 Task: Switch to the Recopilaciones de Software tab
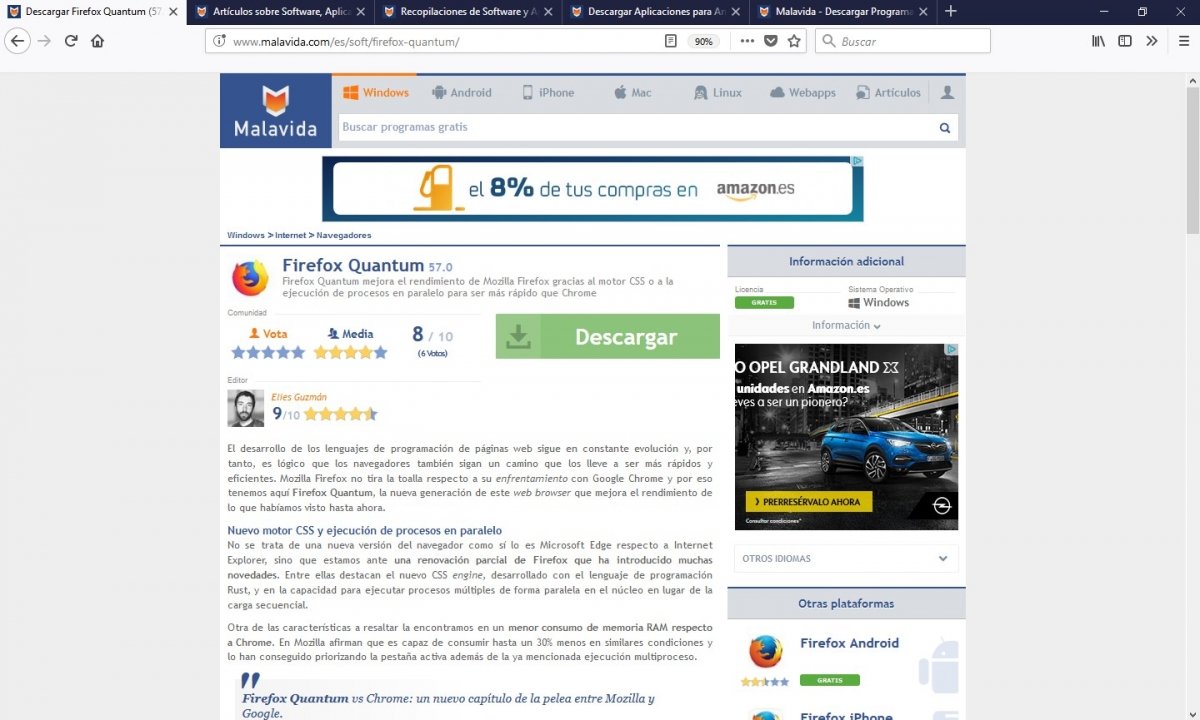point(467,12)
